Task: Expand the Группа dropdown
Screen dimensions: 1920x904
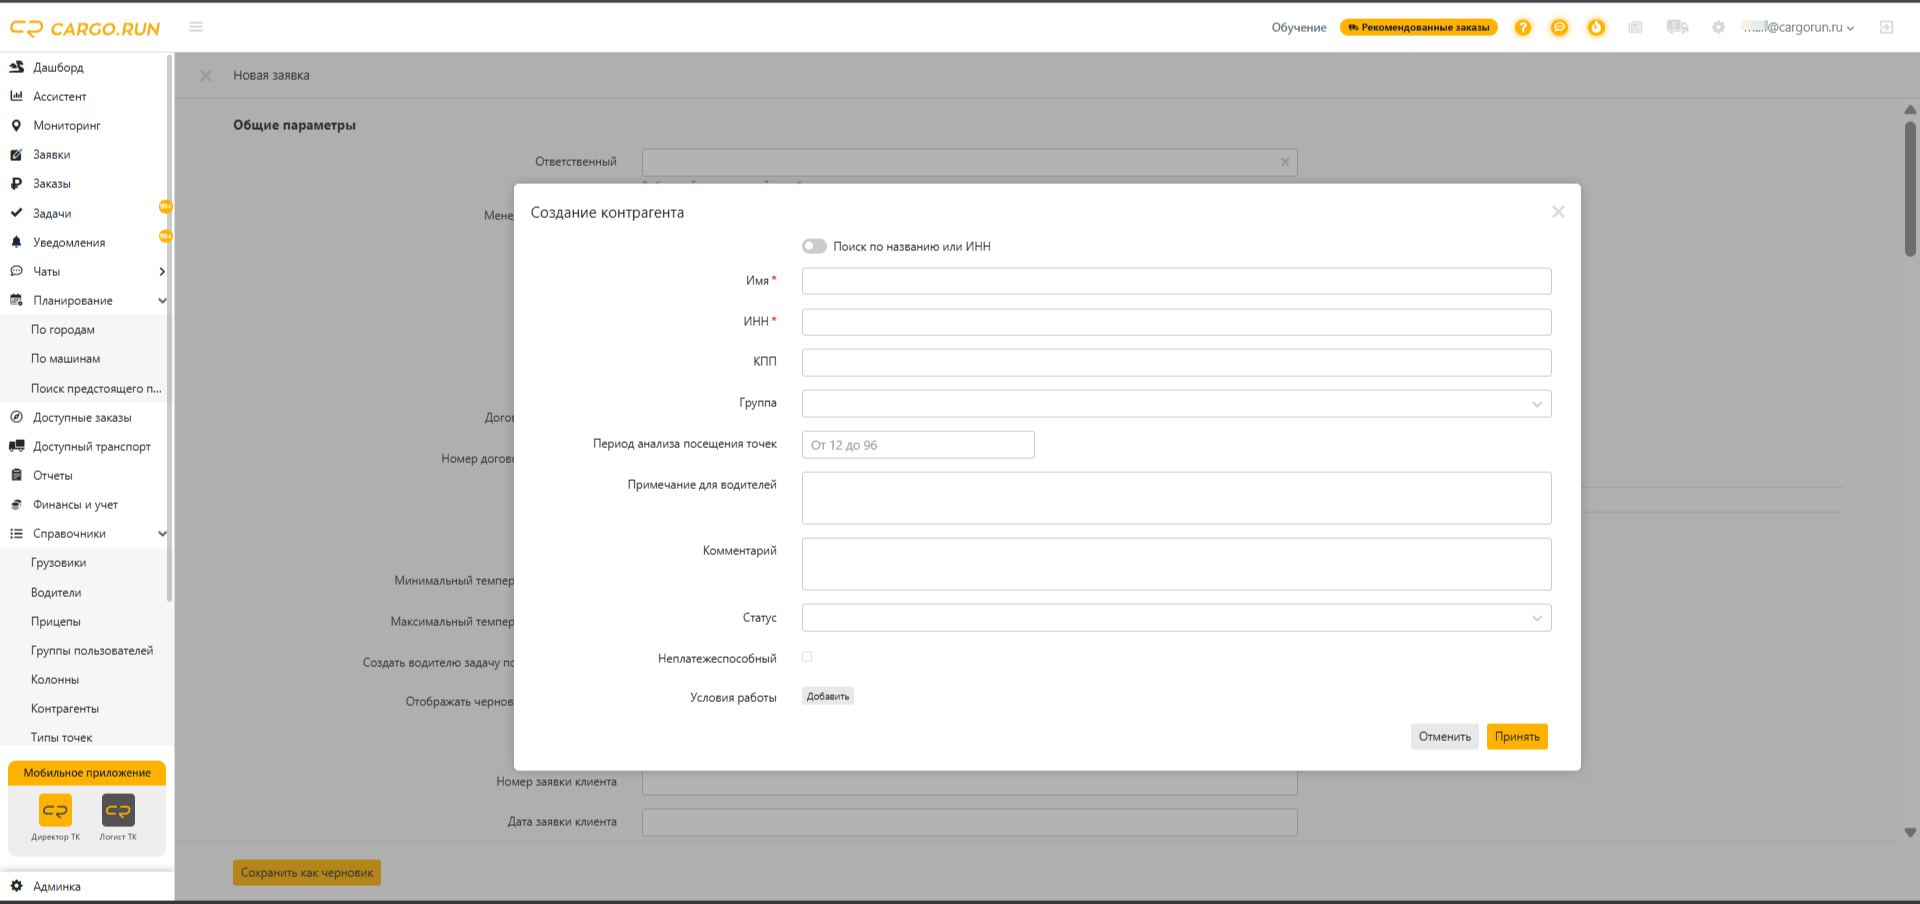Action: tap(1176, 404)
